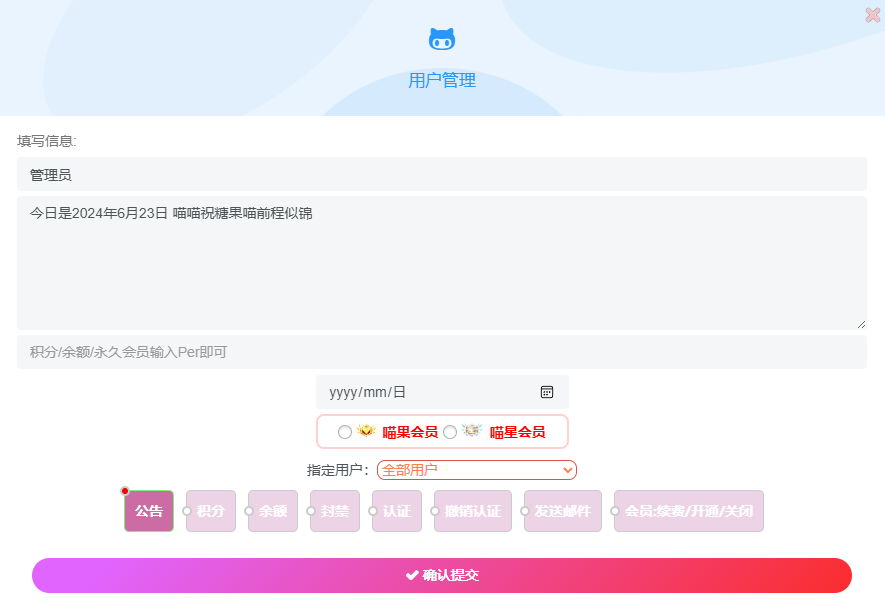
Task: Submit with the 确认提交 button
Action: pyautogui.click(x=442, y=576)
